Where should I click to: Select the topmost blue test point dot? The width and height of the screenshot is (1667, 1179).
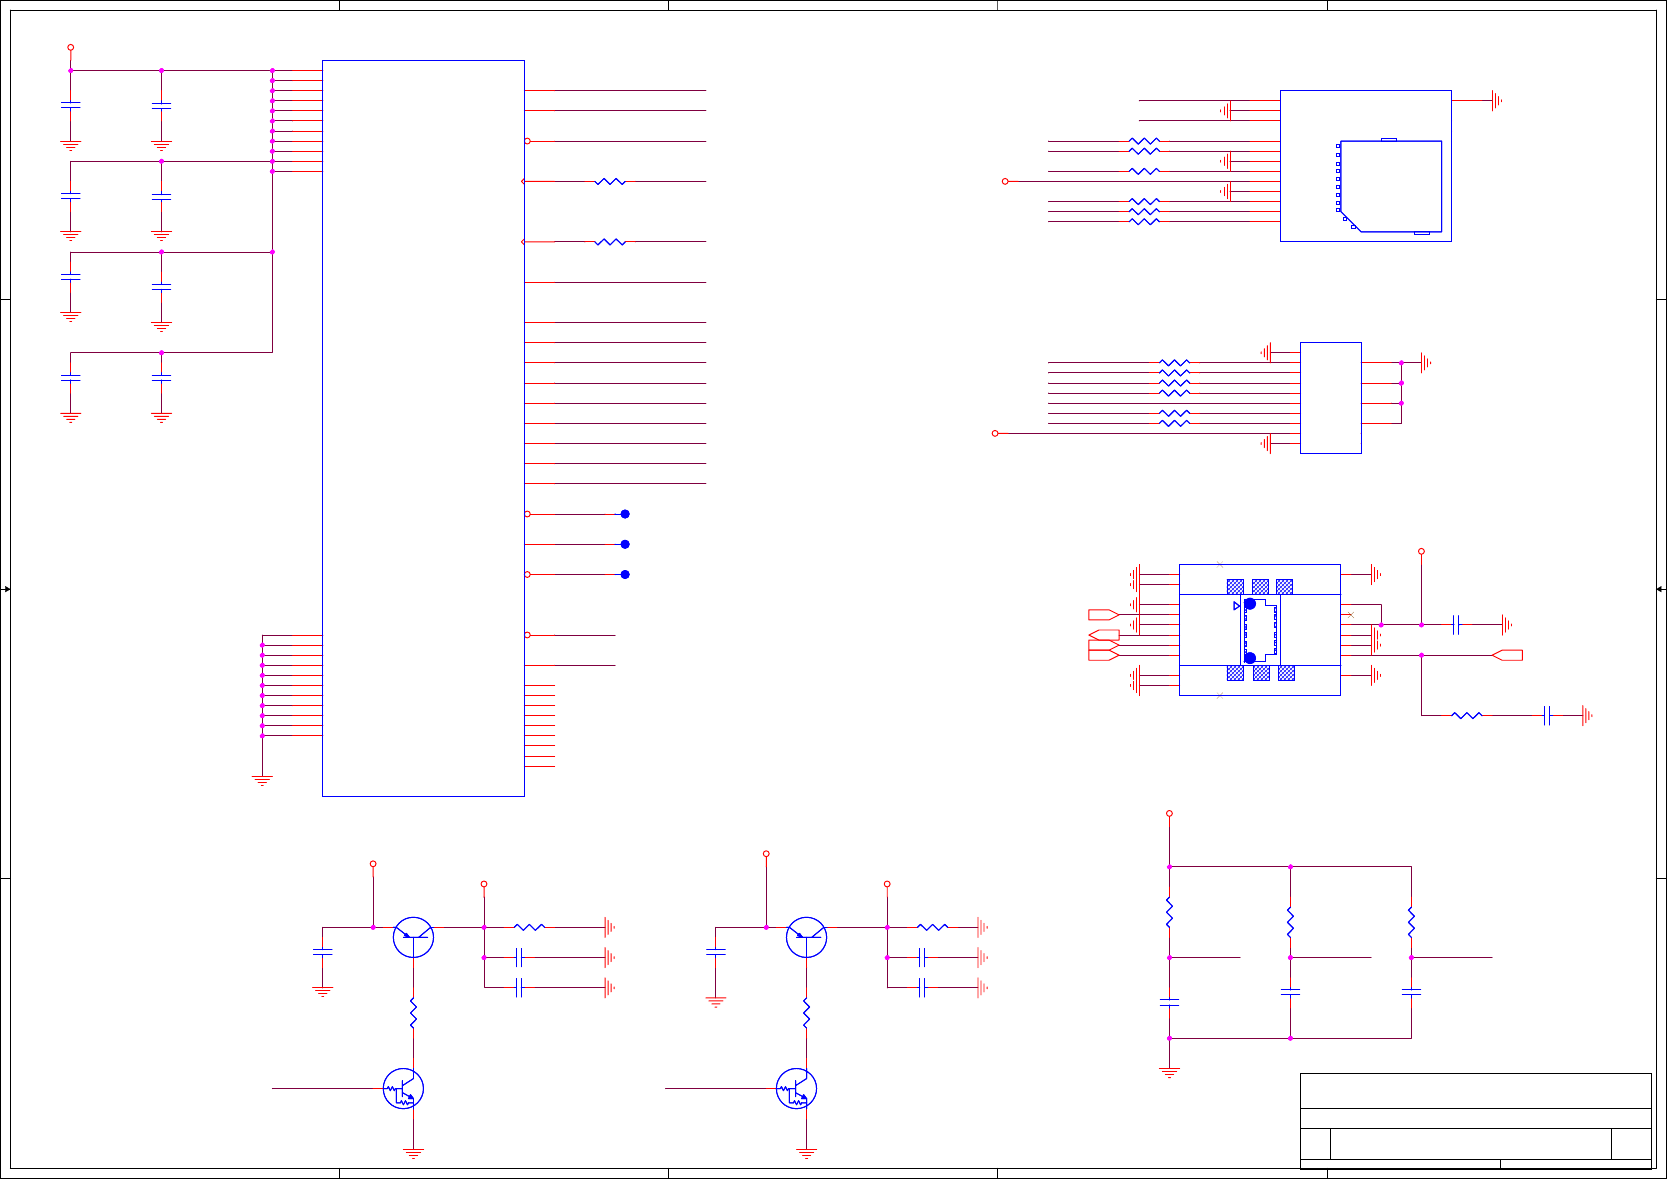click(625, 514)
